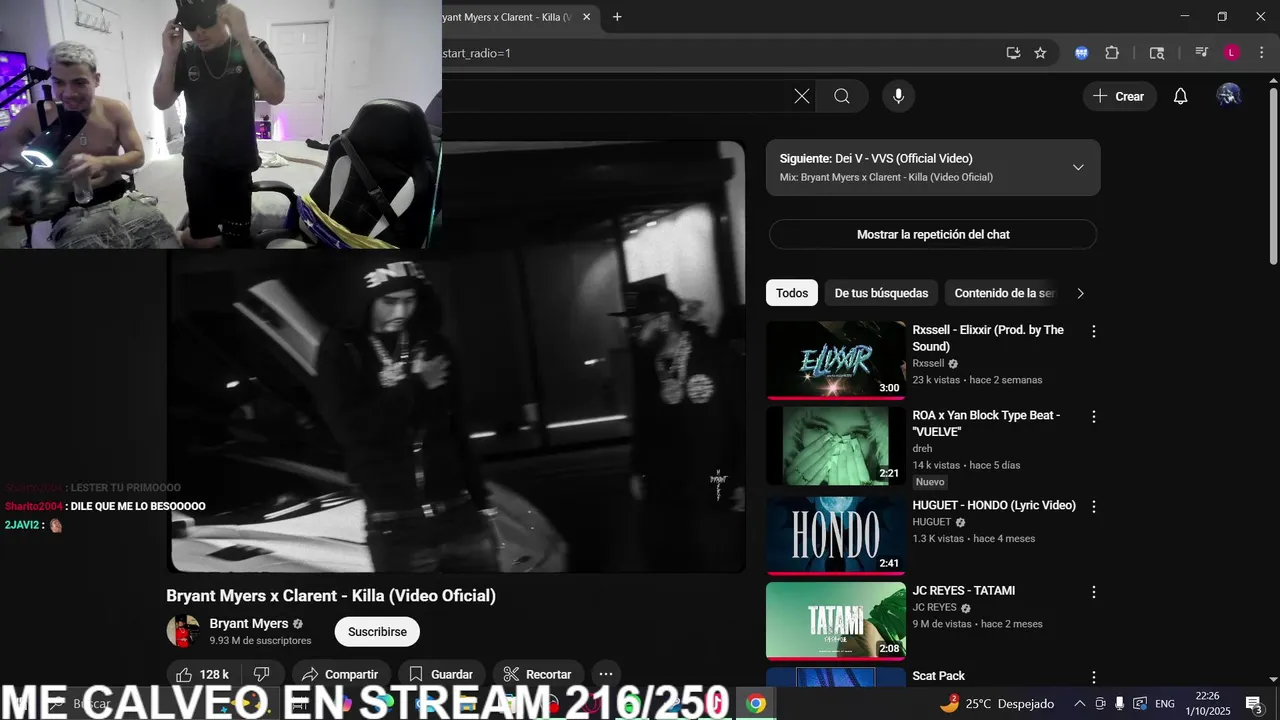
Task: Open Rxssell Elixxir video thumbnail
Action: click(x=836, y=360)
